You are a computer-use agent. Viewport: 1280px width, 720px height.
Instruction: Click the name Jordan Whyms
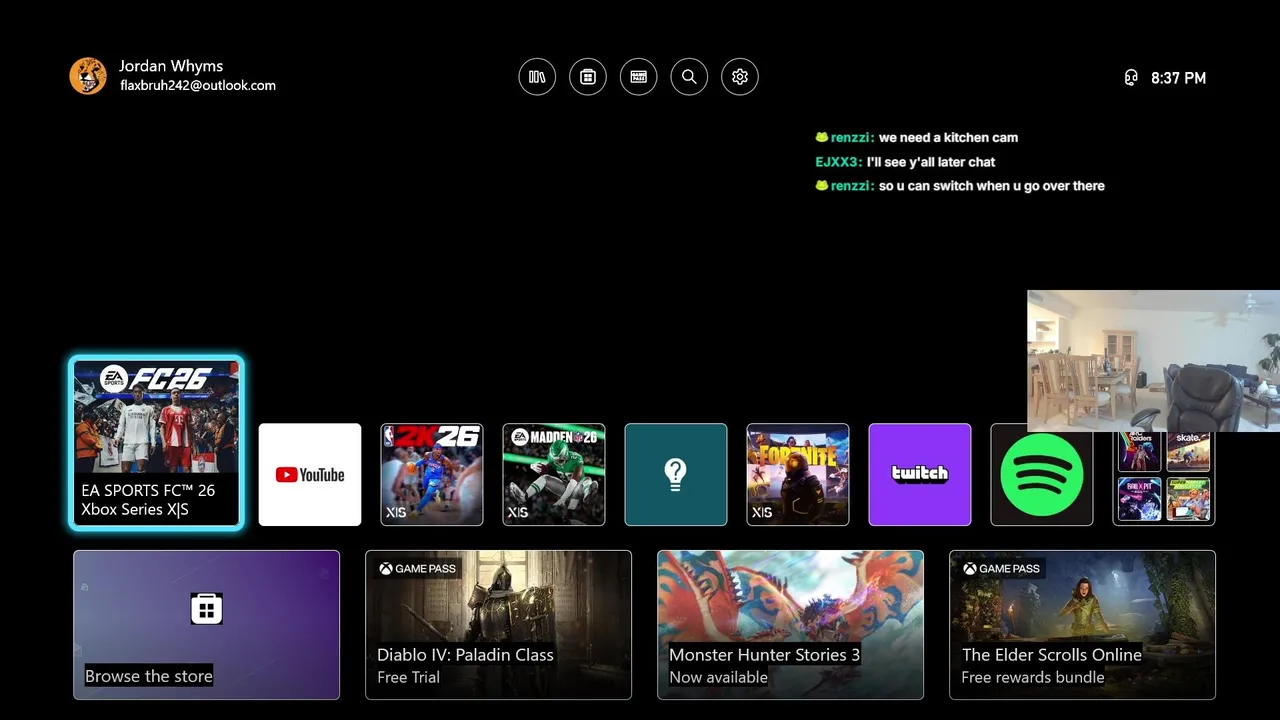point(171,66)
